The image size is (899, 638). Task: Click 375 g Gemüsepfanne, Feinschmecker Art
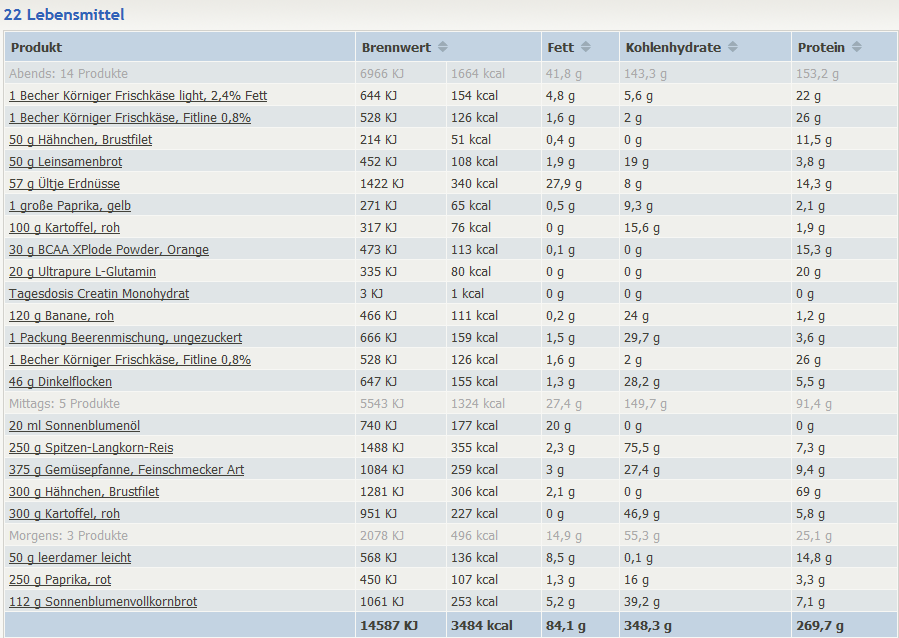pyautogui.click(x=126, y=470)
